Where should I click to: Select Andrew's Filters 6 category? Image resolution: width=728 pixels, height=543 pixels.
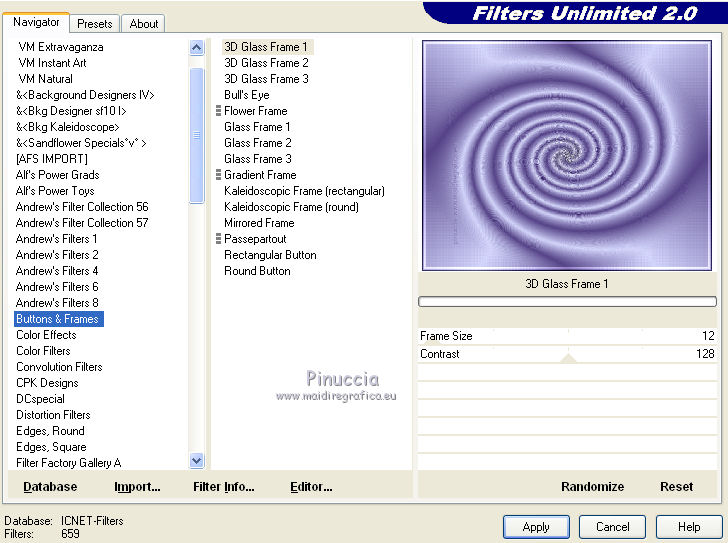pyautogui.click(x=57, y=287)
